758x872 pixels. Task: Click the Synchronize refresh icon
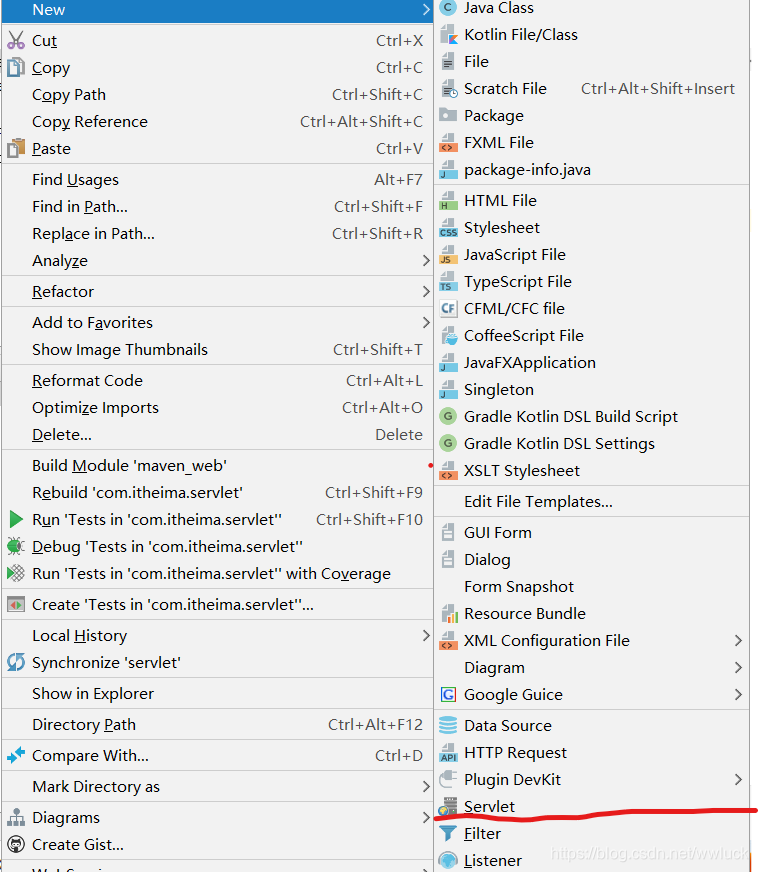click(16, 662)
